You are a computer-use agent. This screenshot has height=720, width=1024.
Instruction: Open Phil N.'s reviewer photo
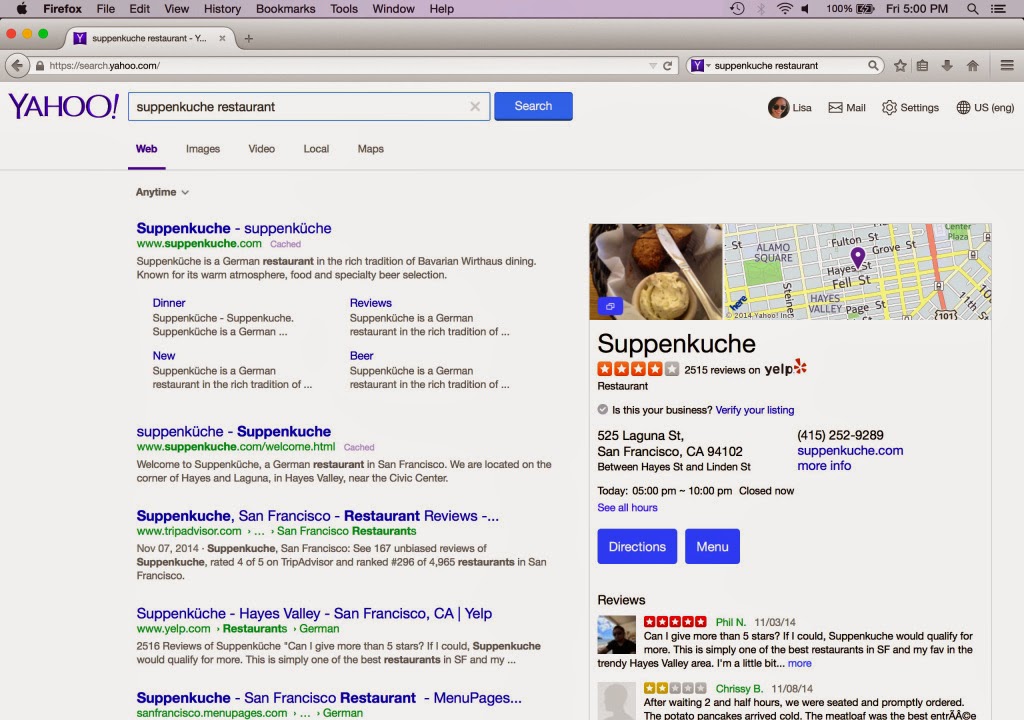[616, 634]
